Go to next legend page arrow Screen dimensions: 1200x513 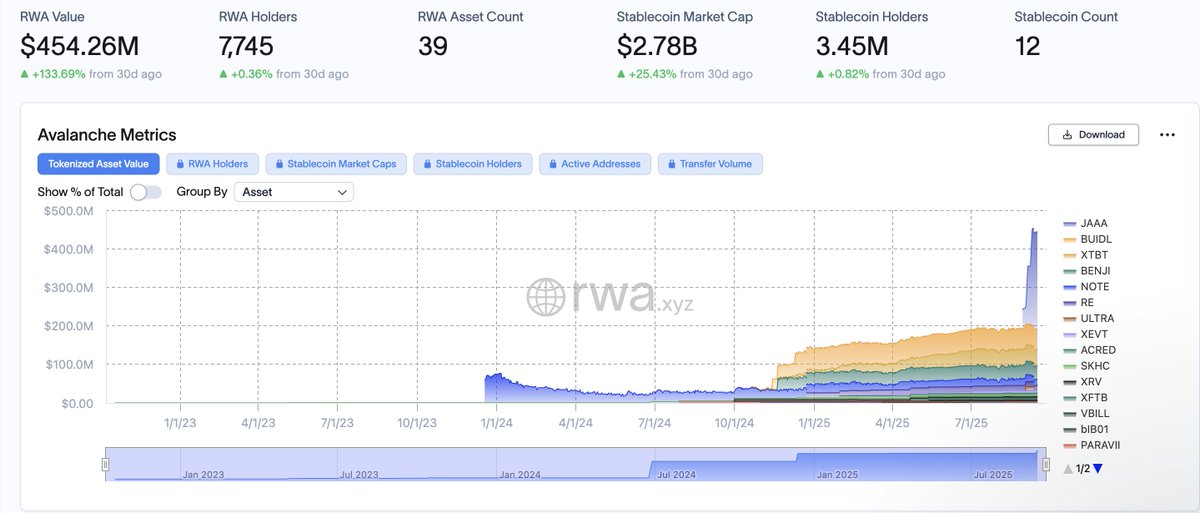point(1098,468)
